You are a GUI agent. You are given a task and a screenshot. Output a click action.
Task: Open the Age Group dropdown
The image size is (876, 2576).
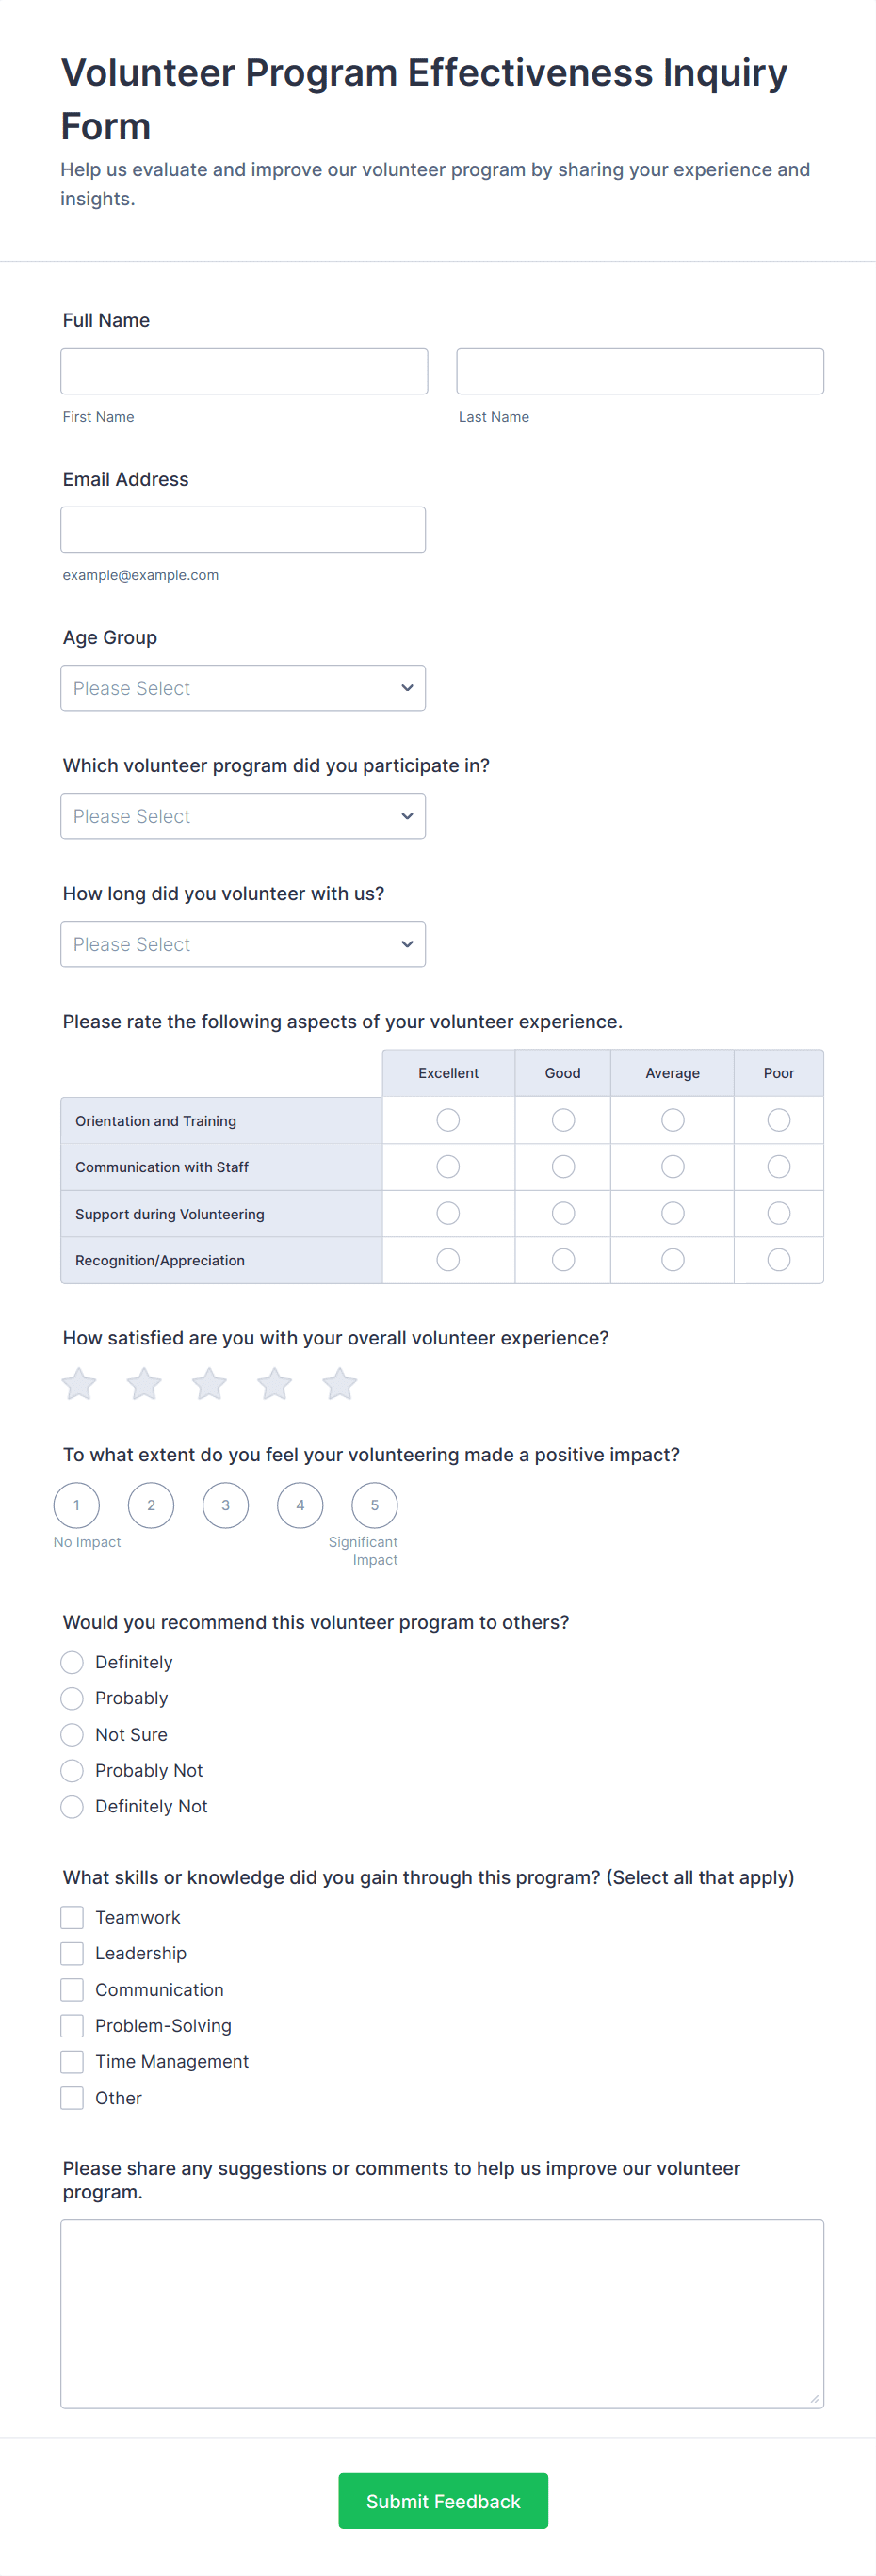point(243,688)
